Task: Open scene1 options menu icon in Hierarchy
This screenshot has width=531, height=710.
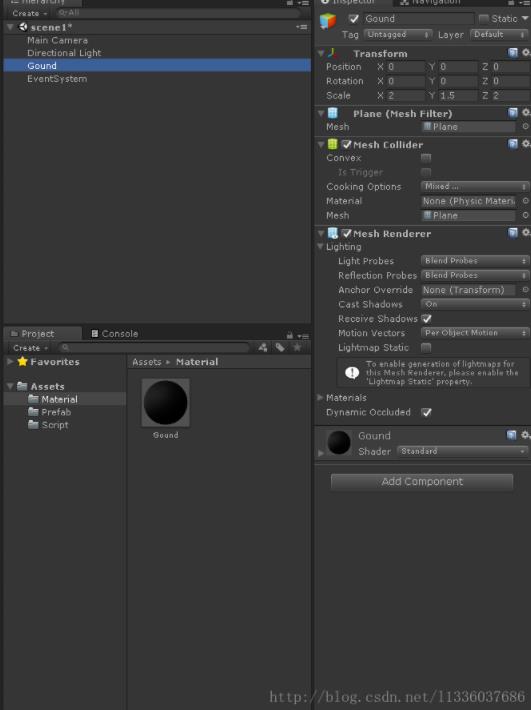Action: 301,27
